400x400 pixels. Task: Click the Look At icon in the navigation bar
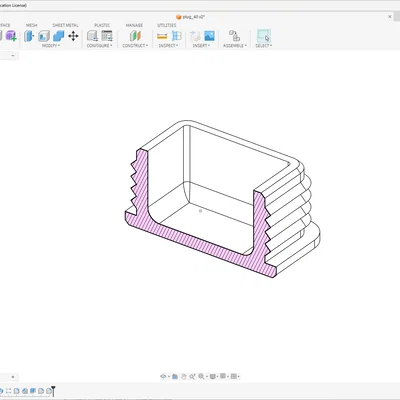175,376
